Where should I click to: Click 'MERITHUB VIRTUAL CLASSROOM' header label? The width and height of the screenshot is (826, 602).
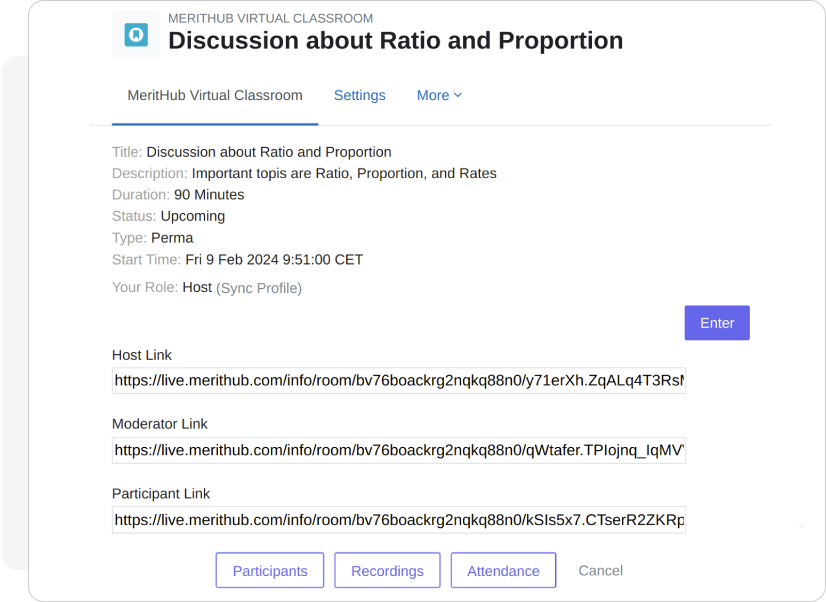coord(270,18)
